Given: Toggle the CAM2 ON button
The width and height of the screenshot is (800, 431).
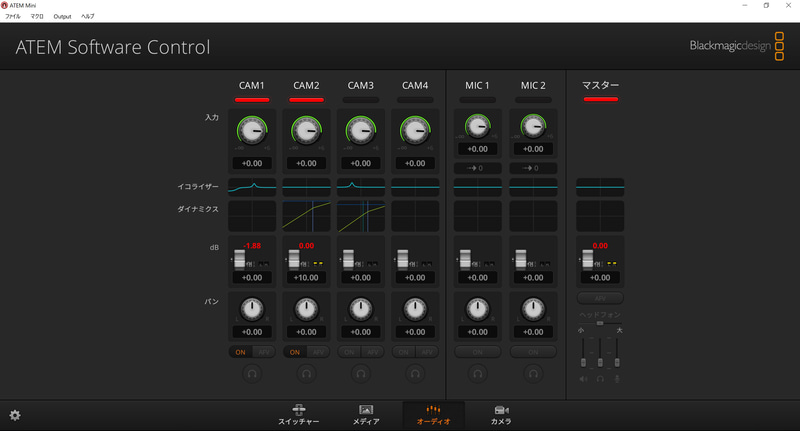Looking at the screenshot, I should pos(295,352).
